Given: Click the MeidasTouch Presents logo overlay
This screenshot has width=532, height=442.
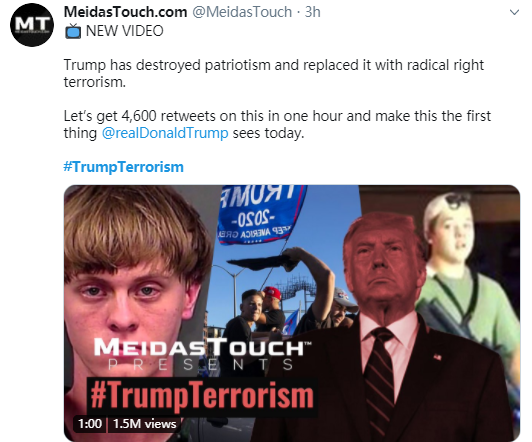Looking at the screenshot, I should (x=203, y=354).
